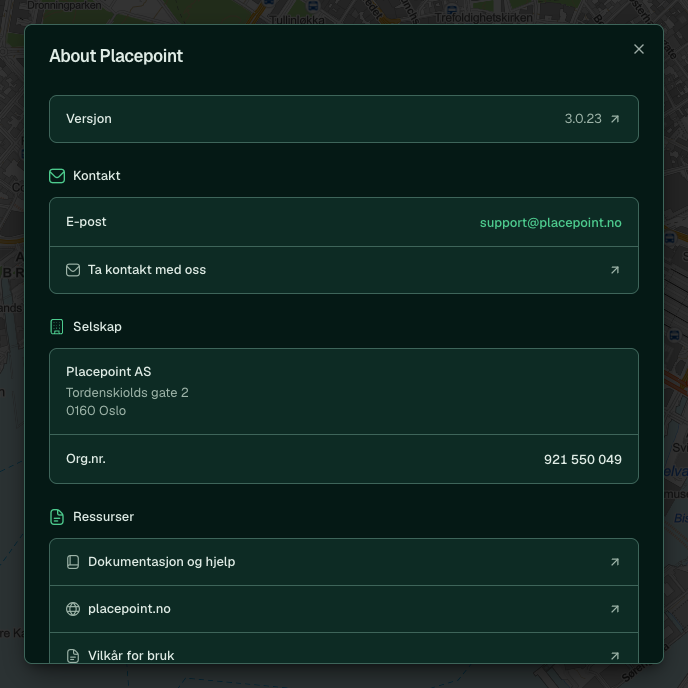Image resolution: width=688 pixels, height=688 pixels.
Task: Open the version 3.0.23 external link arrow
Action: 615,119
